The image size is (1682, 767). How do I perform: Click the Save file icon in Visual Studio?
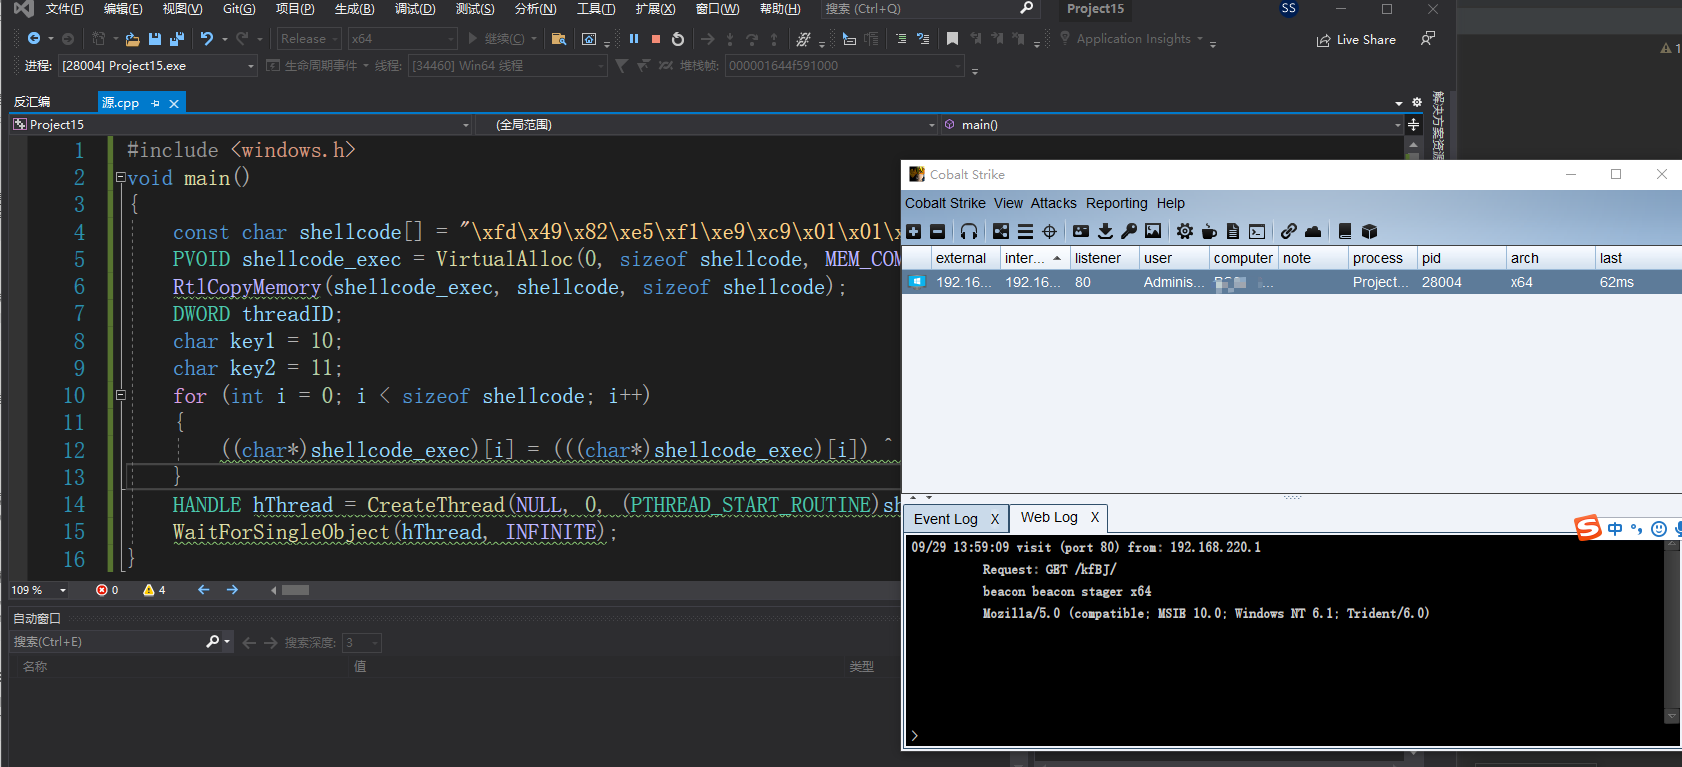155,39
